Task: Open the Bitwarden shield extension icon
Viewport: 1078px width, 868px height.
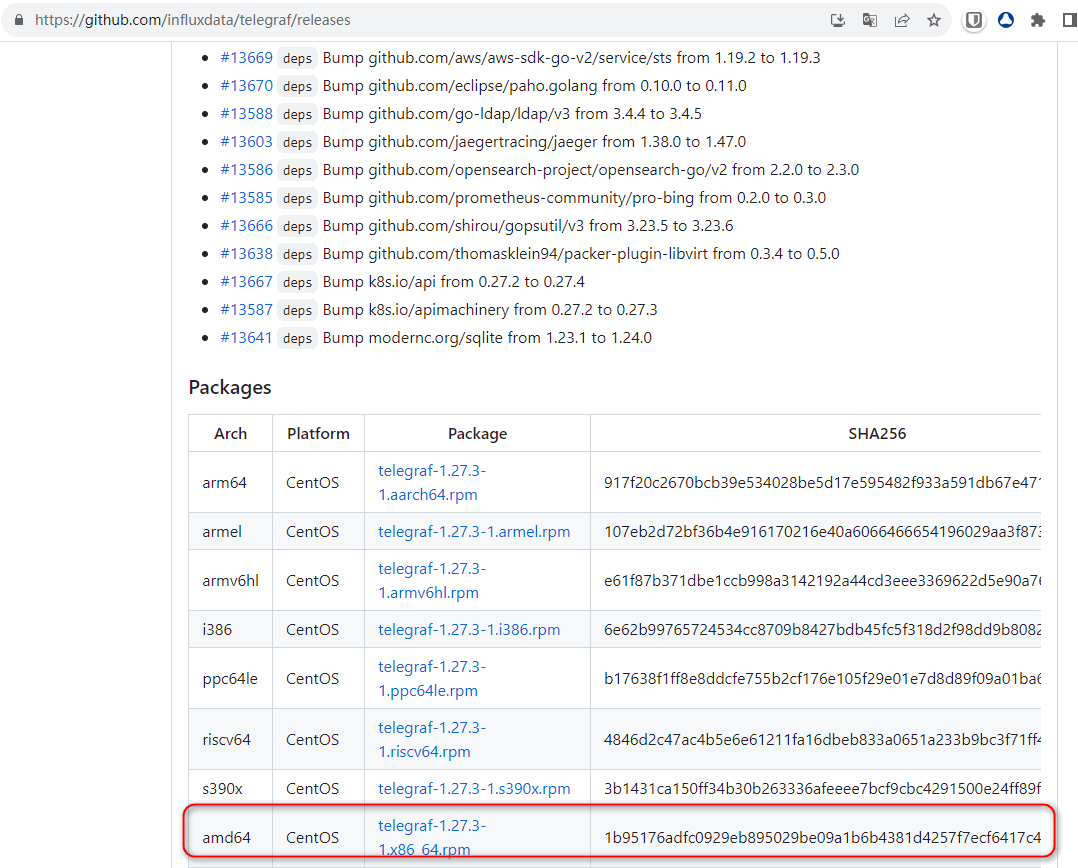Action: (974, 20)
